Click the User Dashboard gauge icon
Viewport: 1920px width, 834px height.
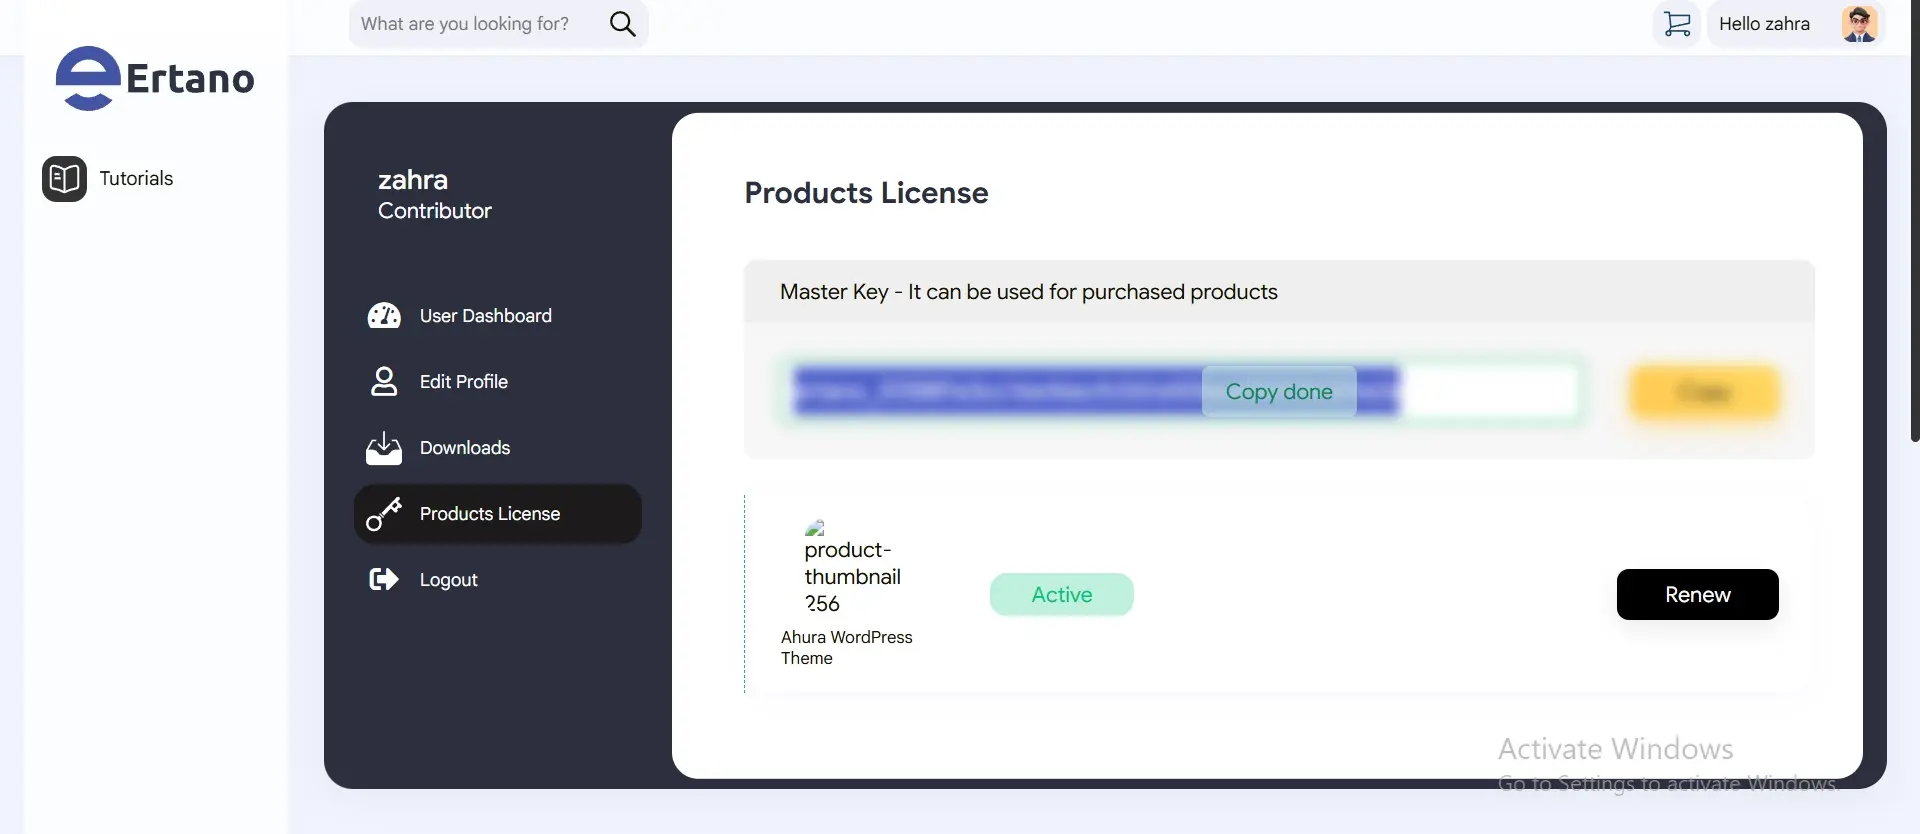[x=384, y=316]
